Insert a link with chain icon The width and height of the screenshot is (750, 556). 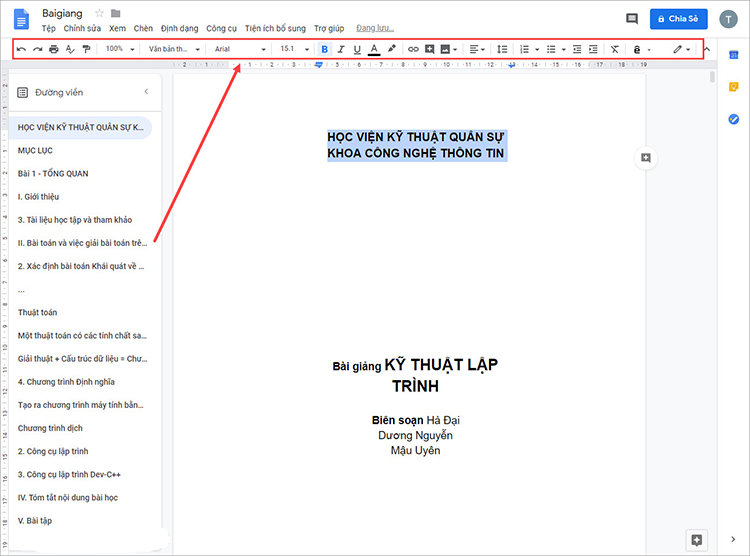coord(413,49)
